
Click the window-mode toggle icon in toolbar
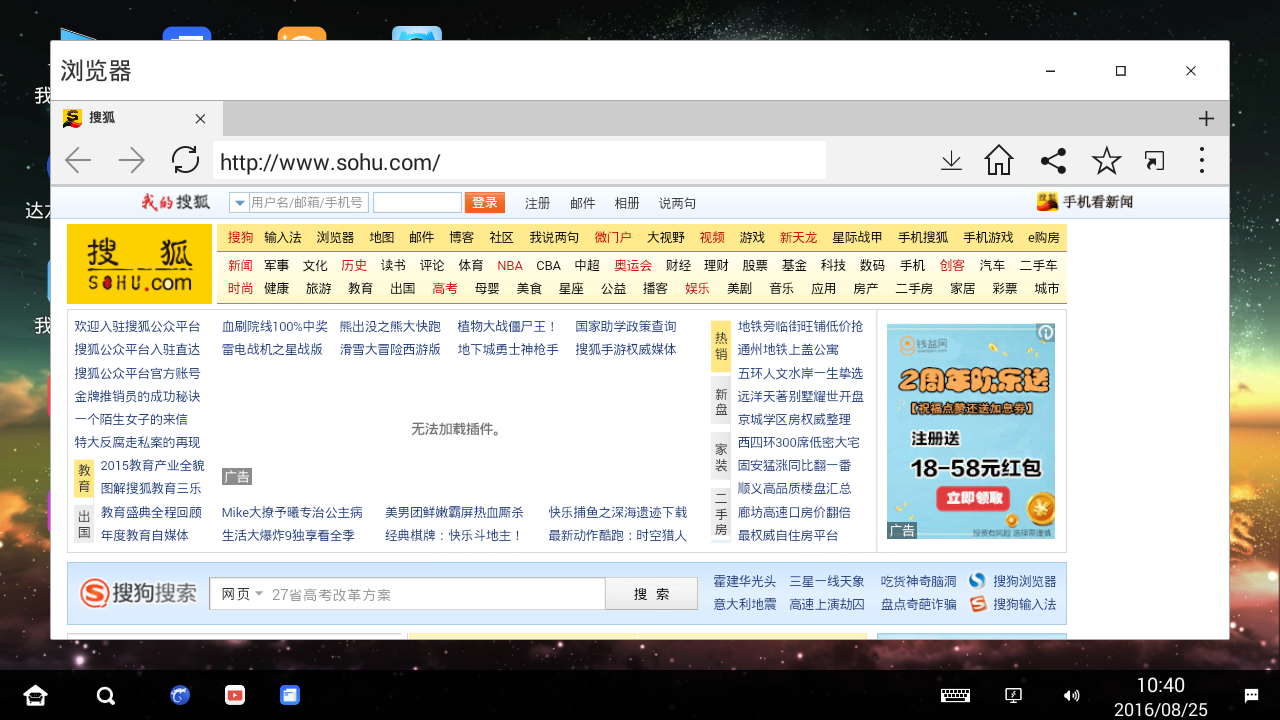pyautogui.click(x=1155, y=160)
